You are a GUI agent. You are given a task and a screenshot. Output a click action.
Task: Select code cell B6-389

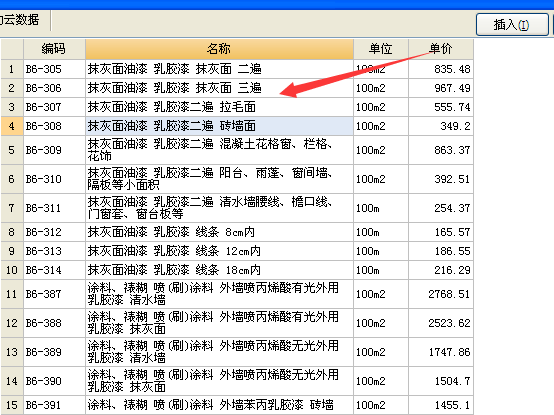[54, 352]
